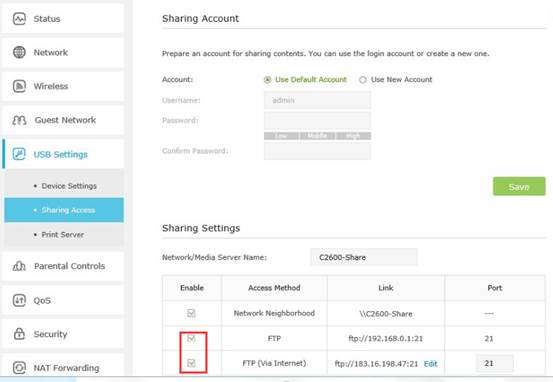Click ftp://192.168.0.1:21 link text

pos(385,339)
